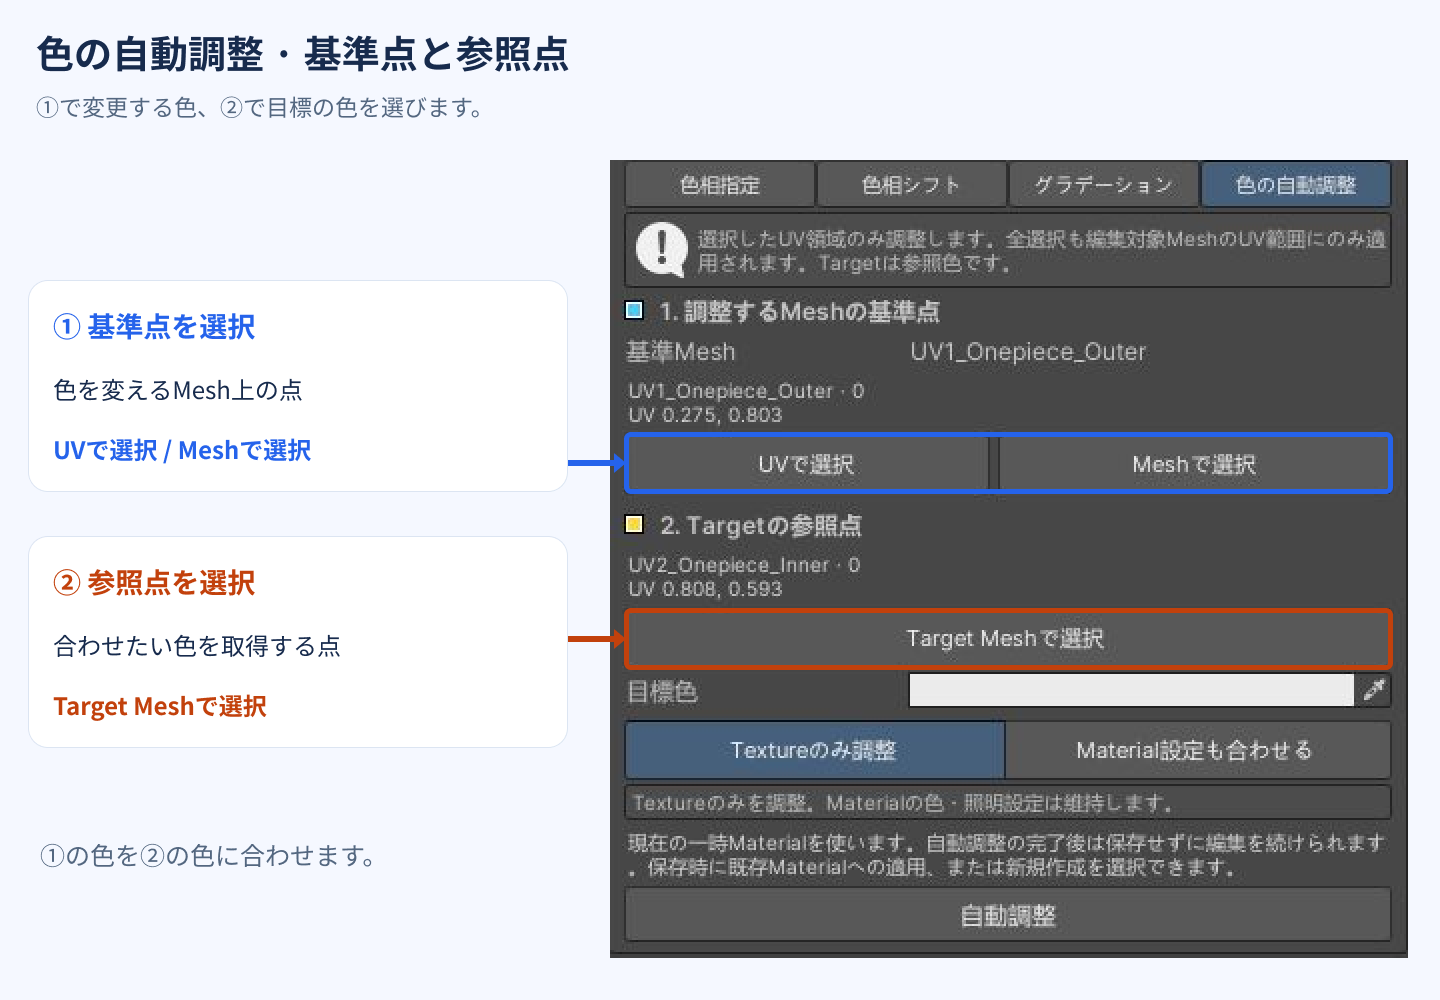Click the card title '① 基準点を選択'

(x=154, y=327)
